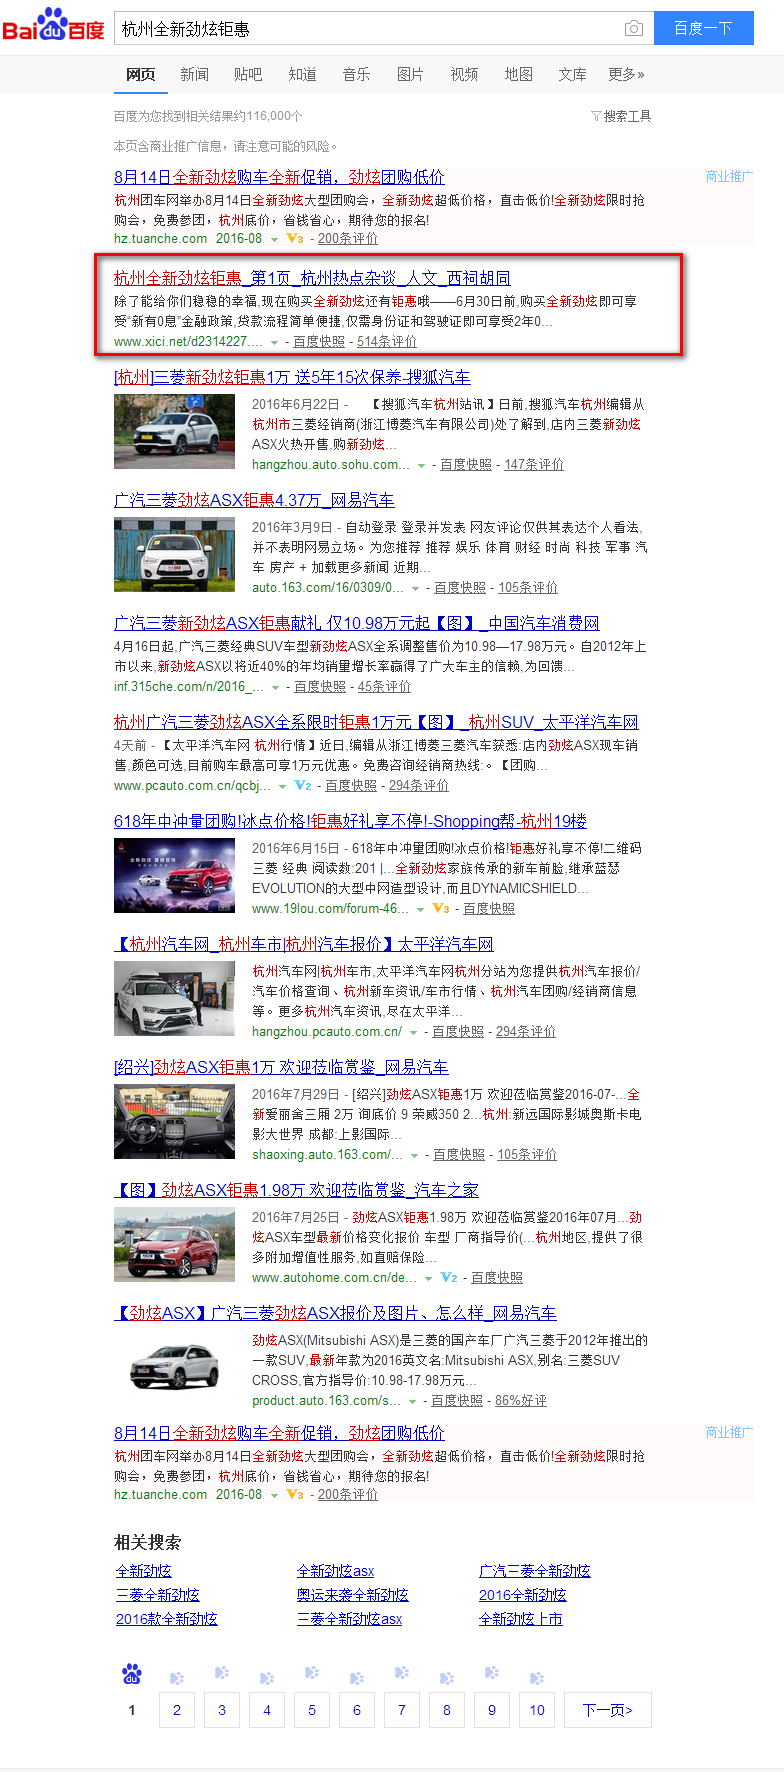
Task: Click V3 badge on 19lou.com result
Action: pyautogui.click(x=441, y=909)
